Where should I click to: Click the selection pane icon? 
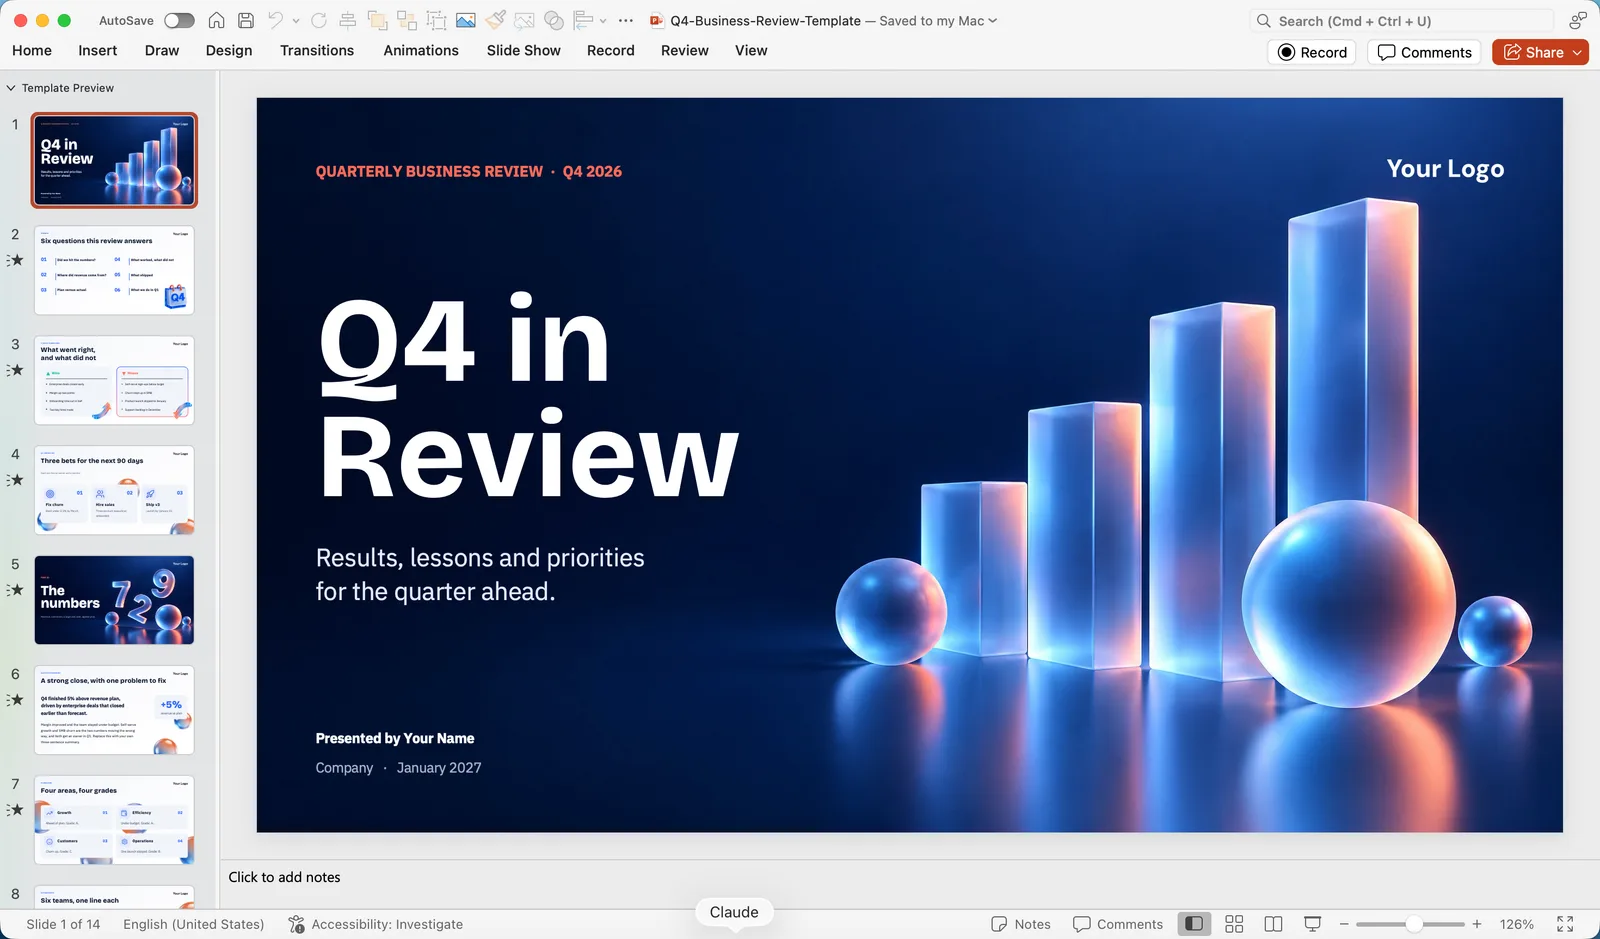pos(436,20)
